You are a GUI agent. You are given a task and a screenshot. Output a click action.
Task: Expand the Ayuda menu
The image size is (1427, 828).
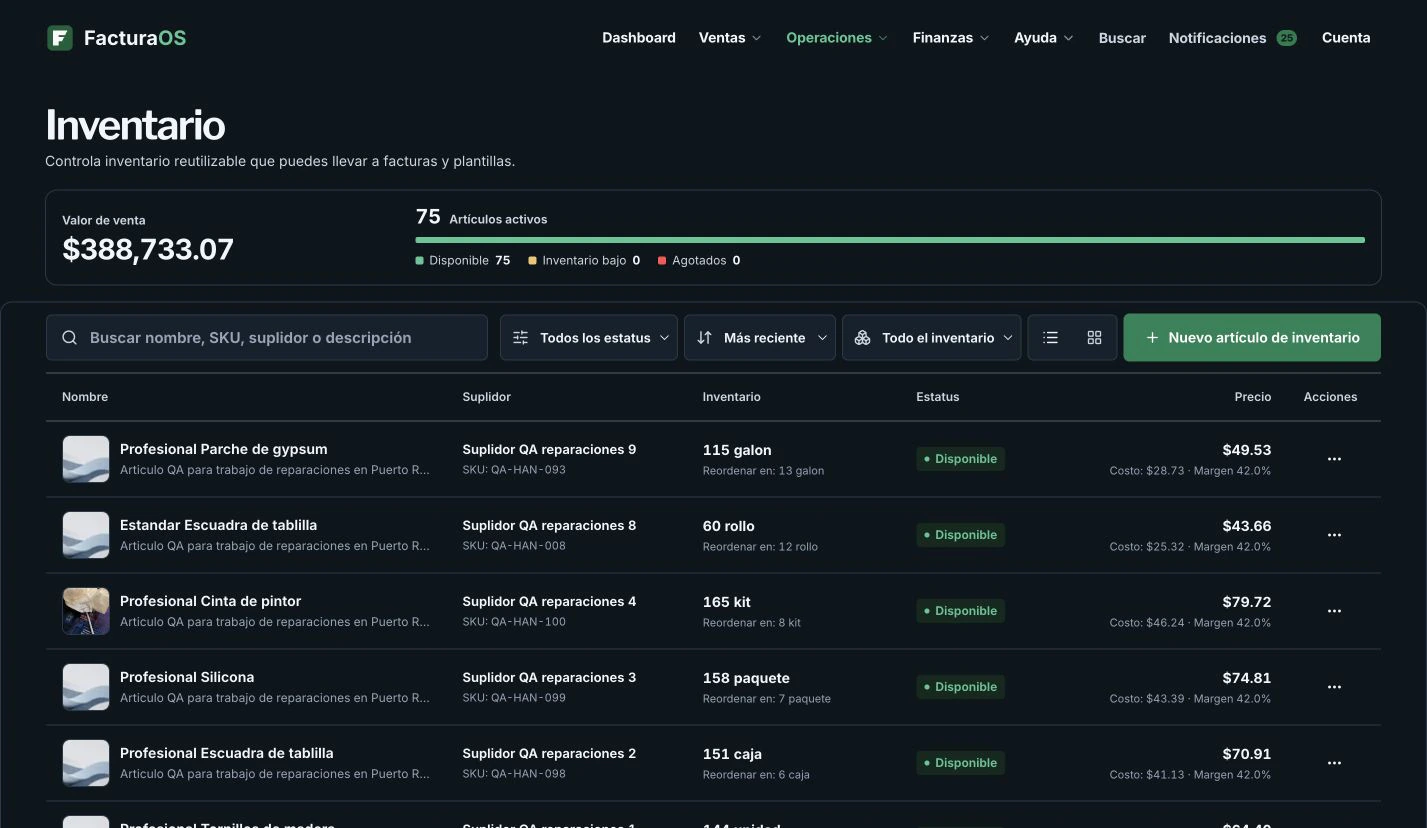click(1044, 38)
